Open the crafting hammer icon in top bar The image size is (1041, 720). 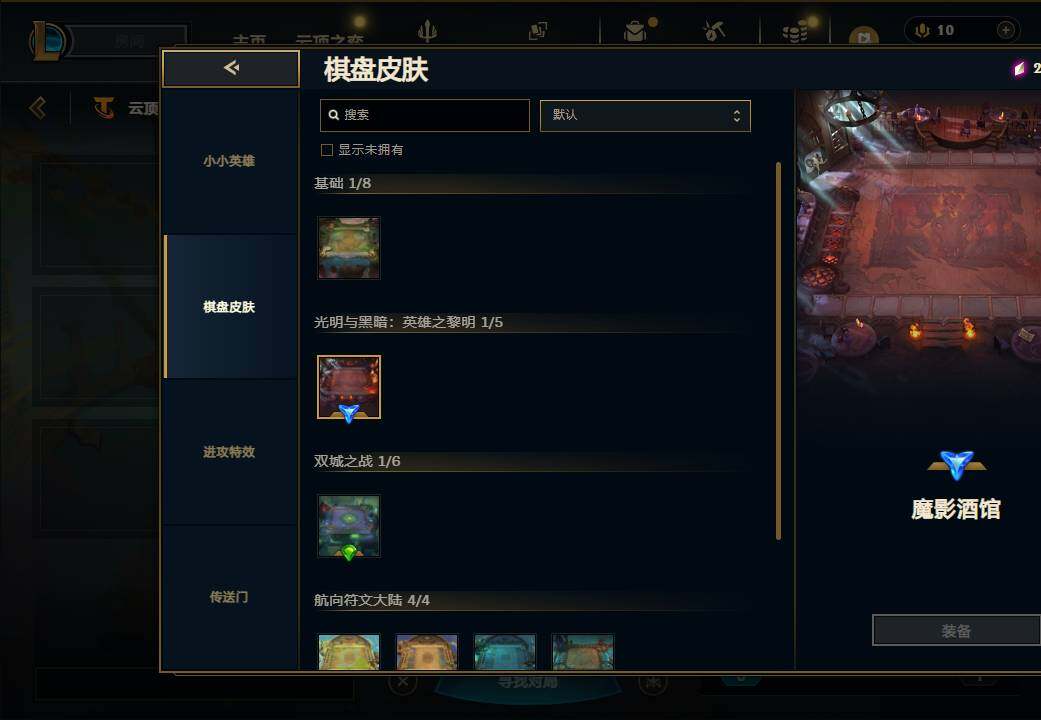[714, 31]
